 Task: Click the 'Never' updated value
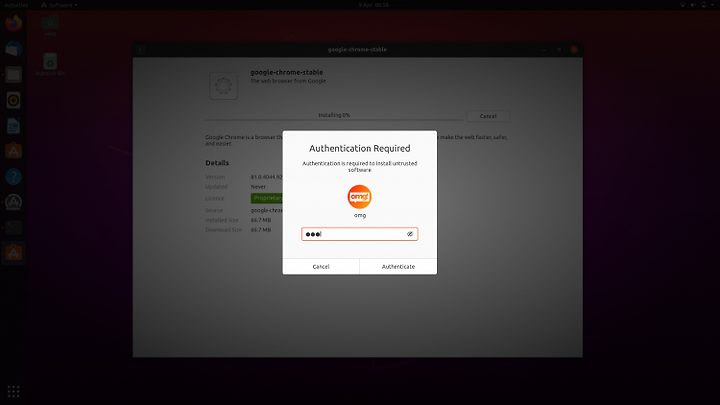pyautogui.click(x=258, y=187)
